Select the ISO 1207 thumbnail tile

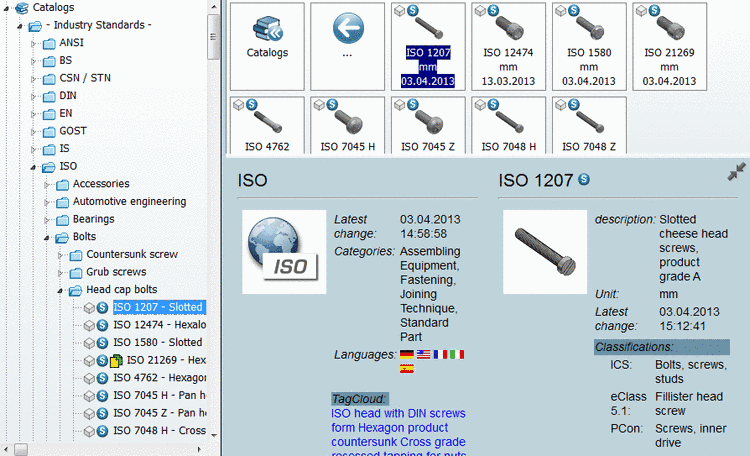click(428, 46)
